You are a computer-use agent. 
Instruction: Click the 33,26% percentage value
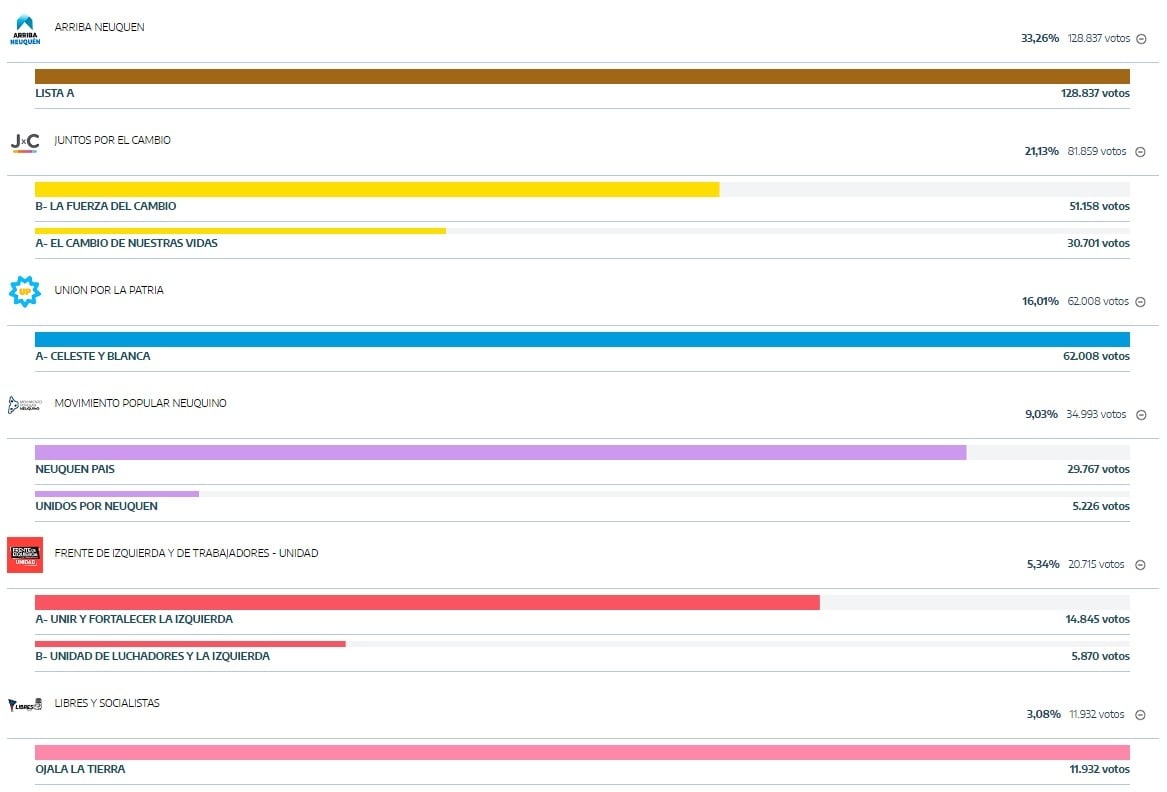coord(1040,38)
